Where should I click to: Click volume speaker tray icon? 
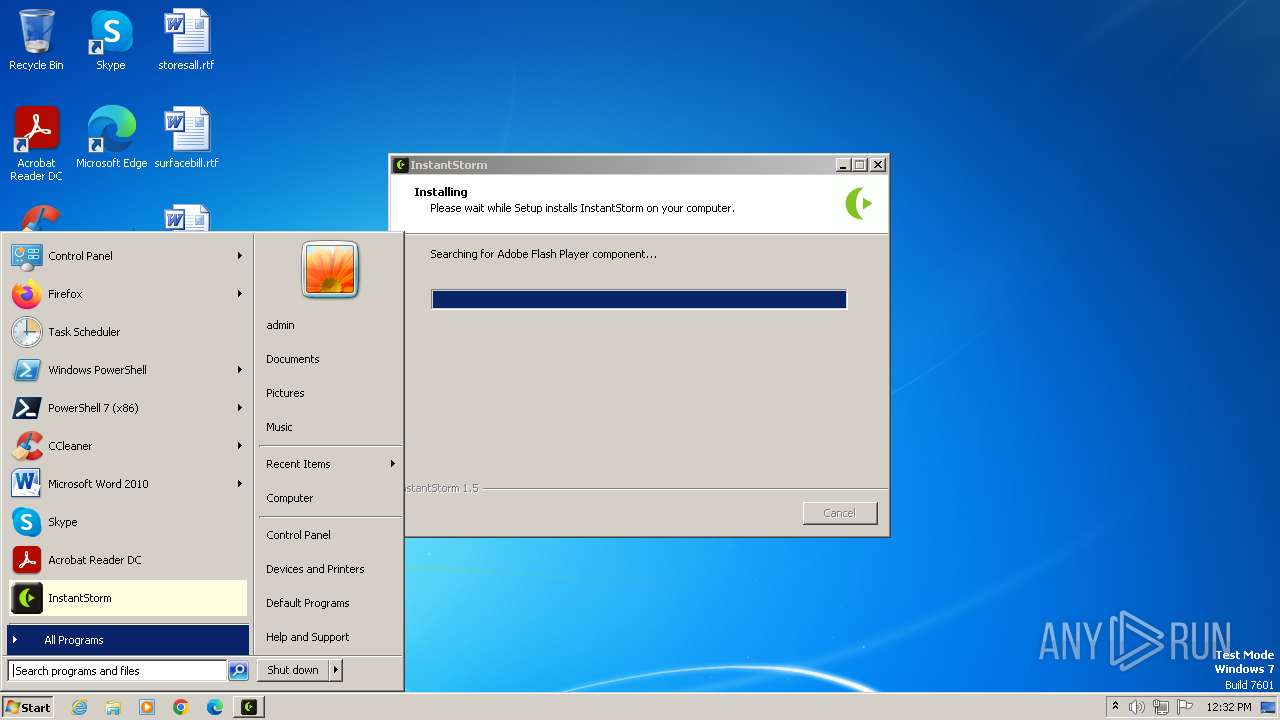[x=1137, y=707]
